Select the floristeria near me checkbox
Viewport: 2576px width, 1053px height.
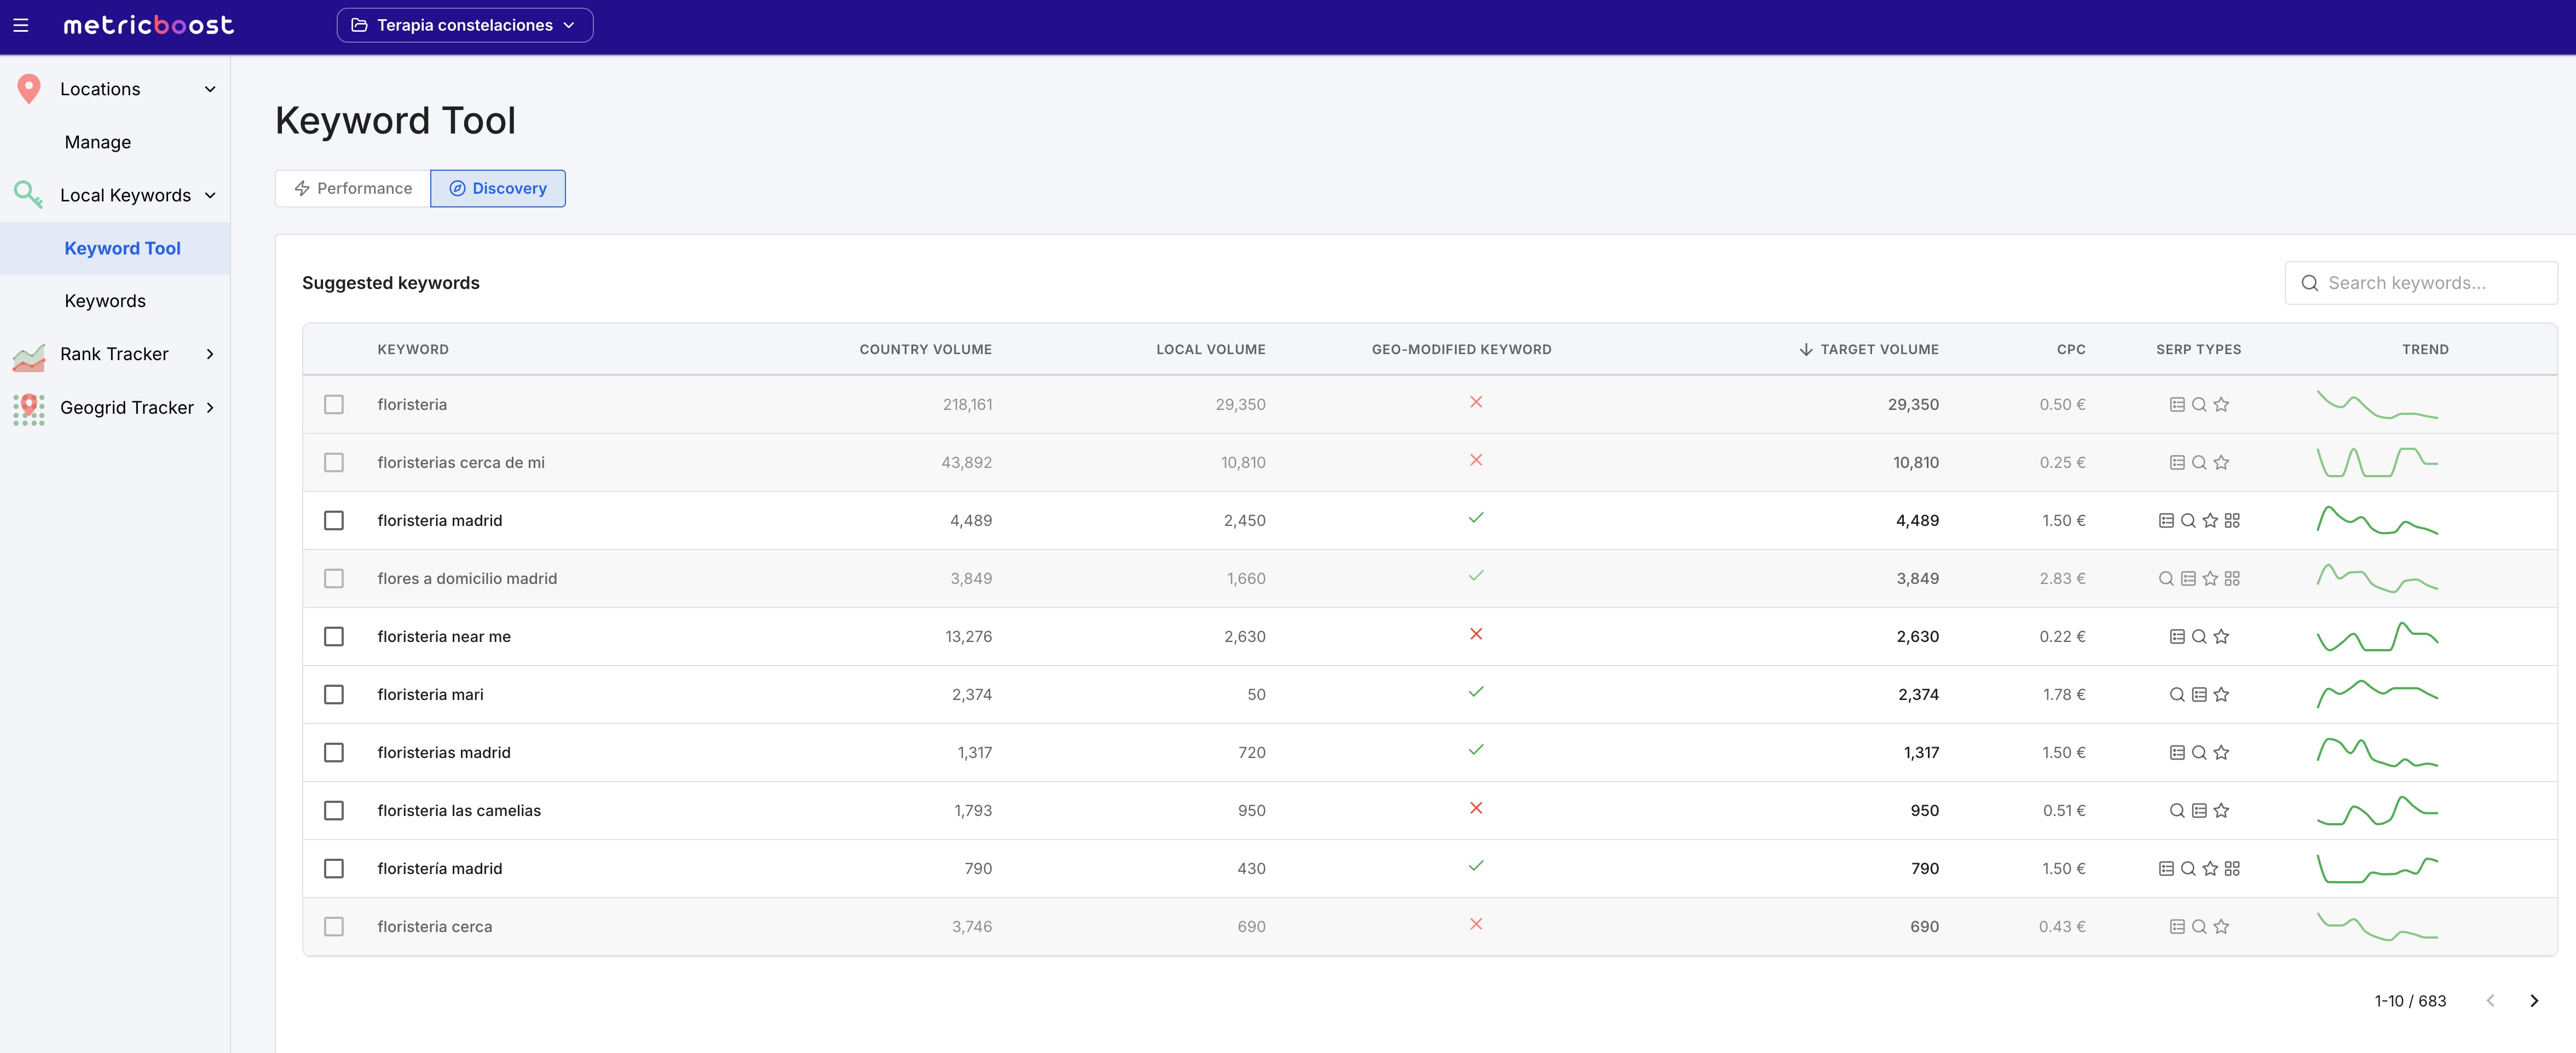pos(334,637)
